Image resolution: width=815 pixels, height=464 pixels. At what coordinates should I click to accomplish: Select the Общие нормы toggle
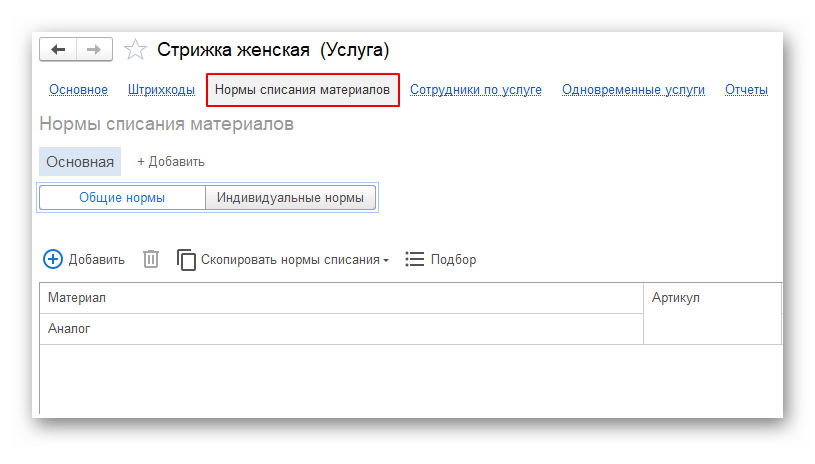click(122, 198)
